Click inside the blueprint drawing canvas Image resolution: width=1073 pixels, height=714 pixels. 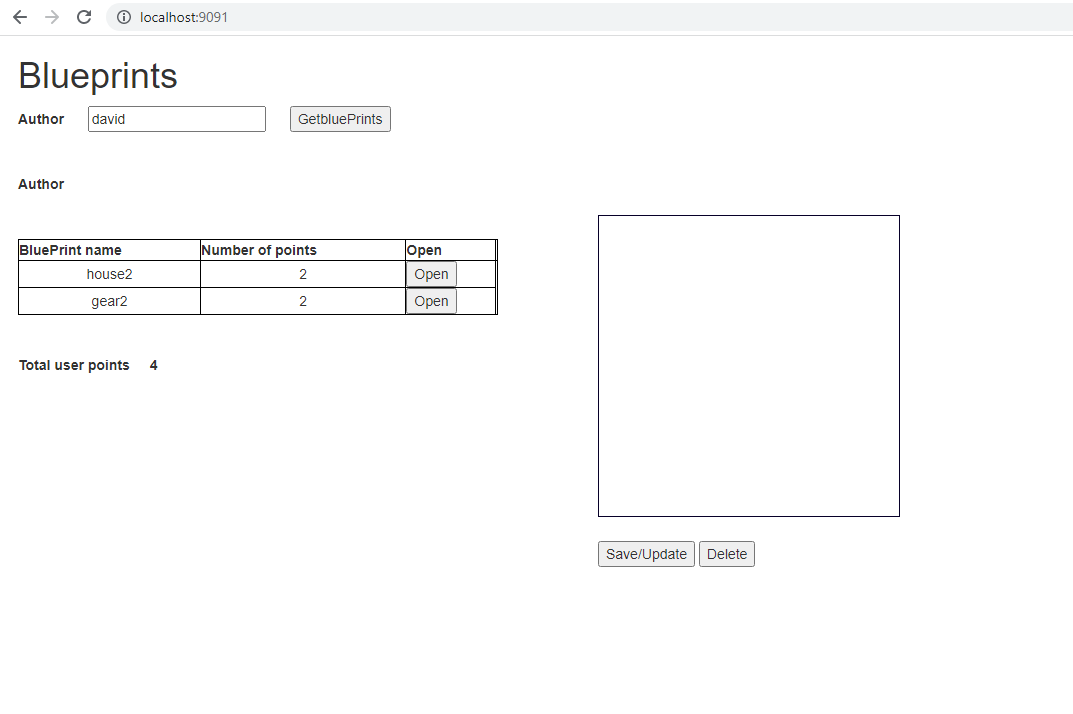pos(749,366)
